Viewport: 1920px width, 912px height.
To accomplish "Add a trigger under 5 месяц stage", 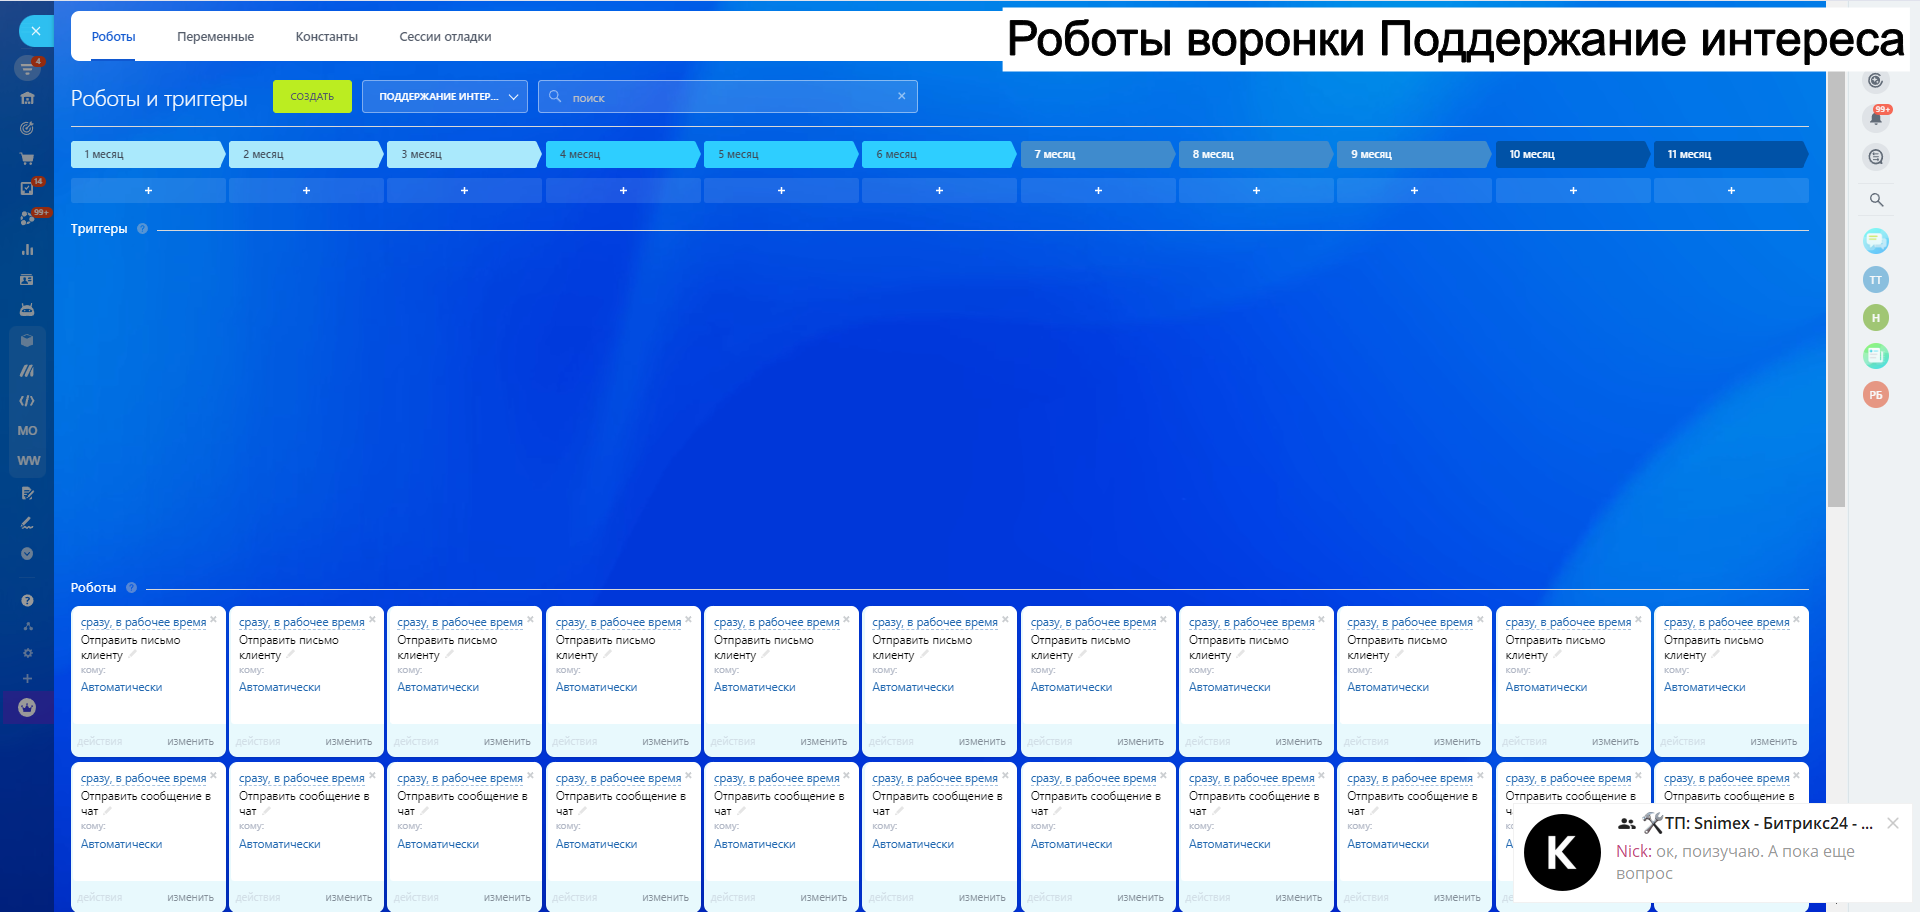I will tap(781, 190).
